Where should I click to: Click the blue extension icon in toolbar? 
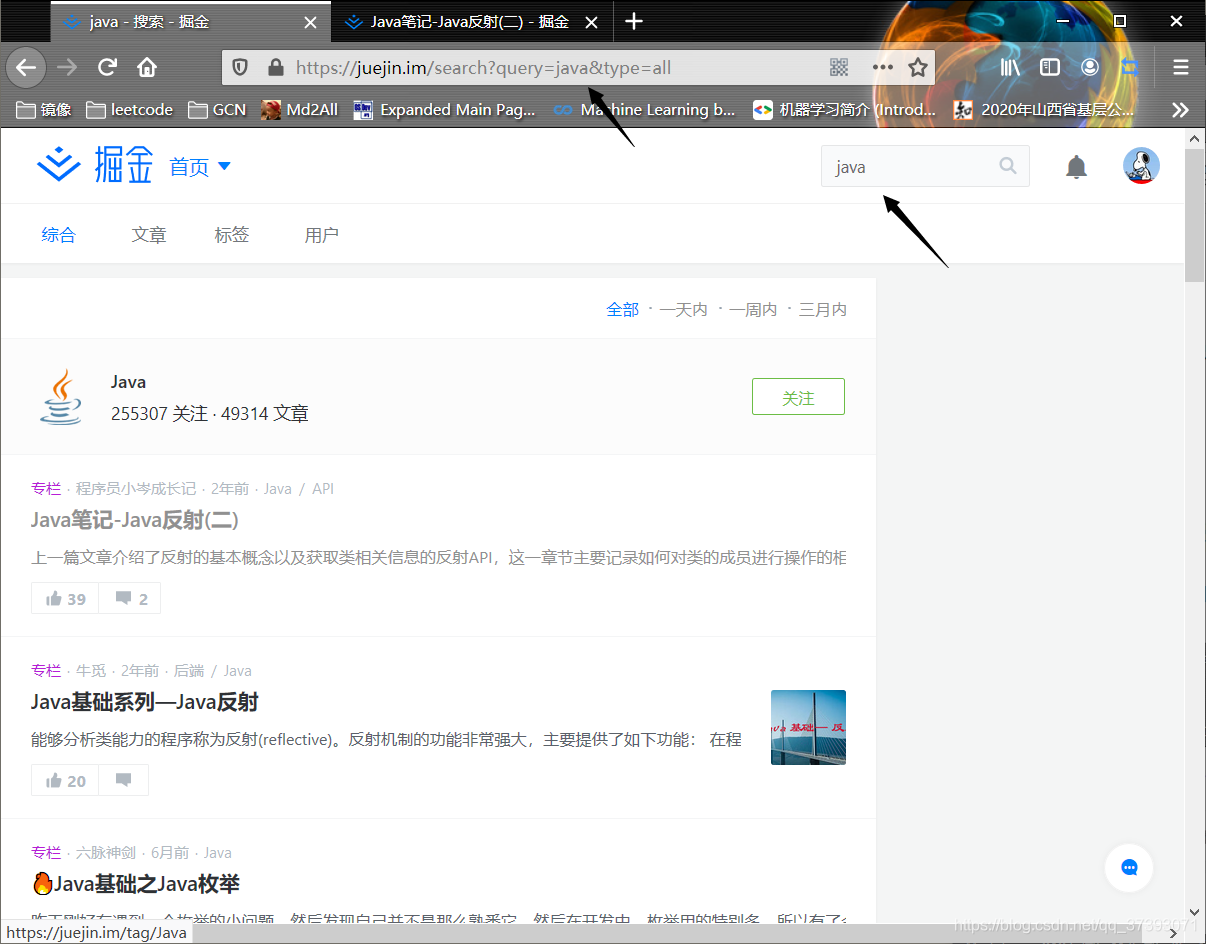tap(1130, 67)
